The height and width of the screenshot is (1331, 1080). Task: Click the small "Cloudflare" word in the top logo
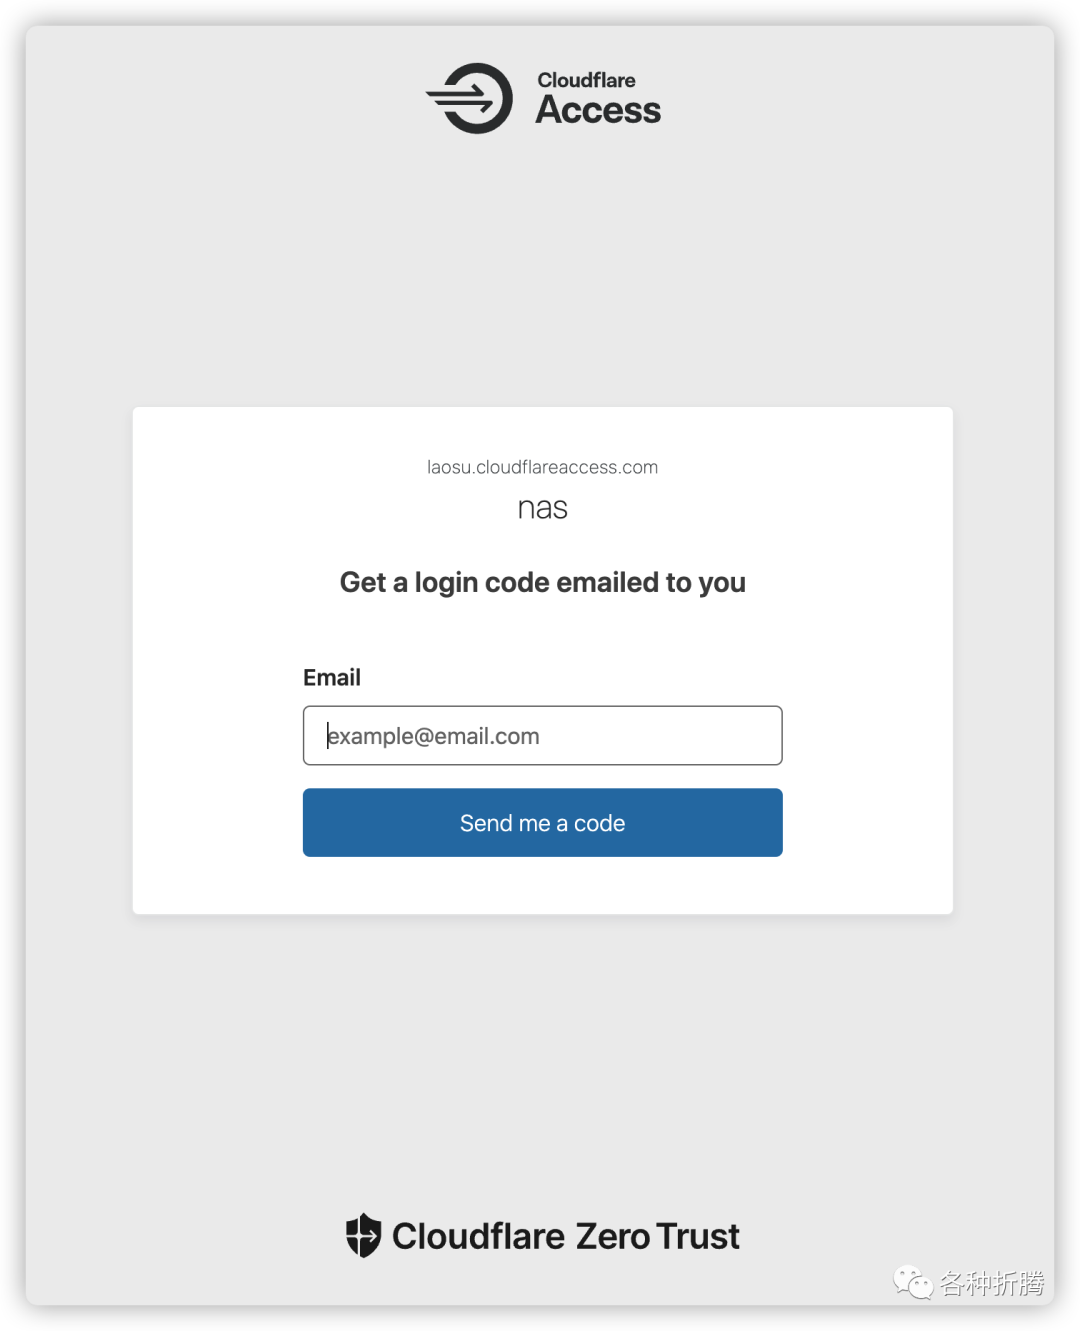tap(586, 80)
